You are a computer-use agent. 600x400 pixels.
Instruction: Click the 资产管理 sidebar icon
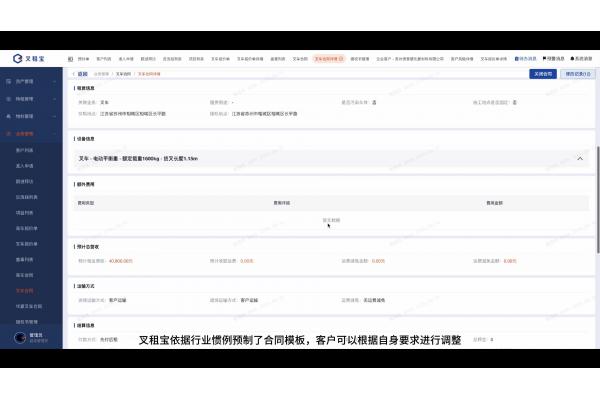pos(9,81)
